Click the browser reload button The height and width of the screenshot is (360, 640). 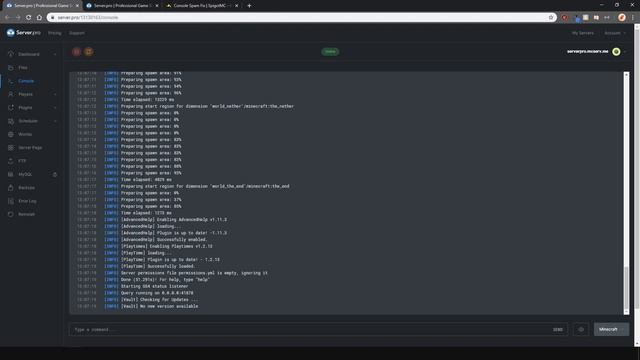29,18
